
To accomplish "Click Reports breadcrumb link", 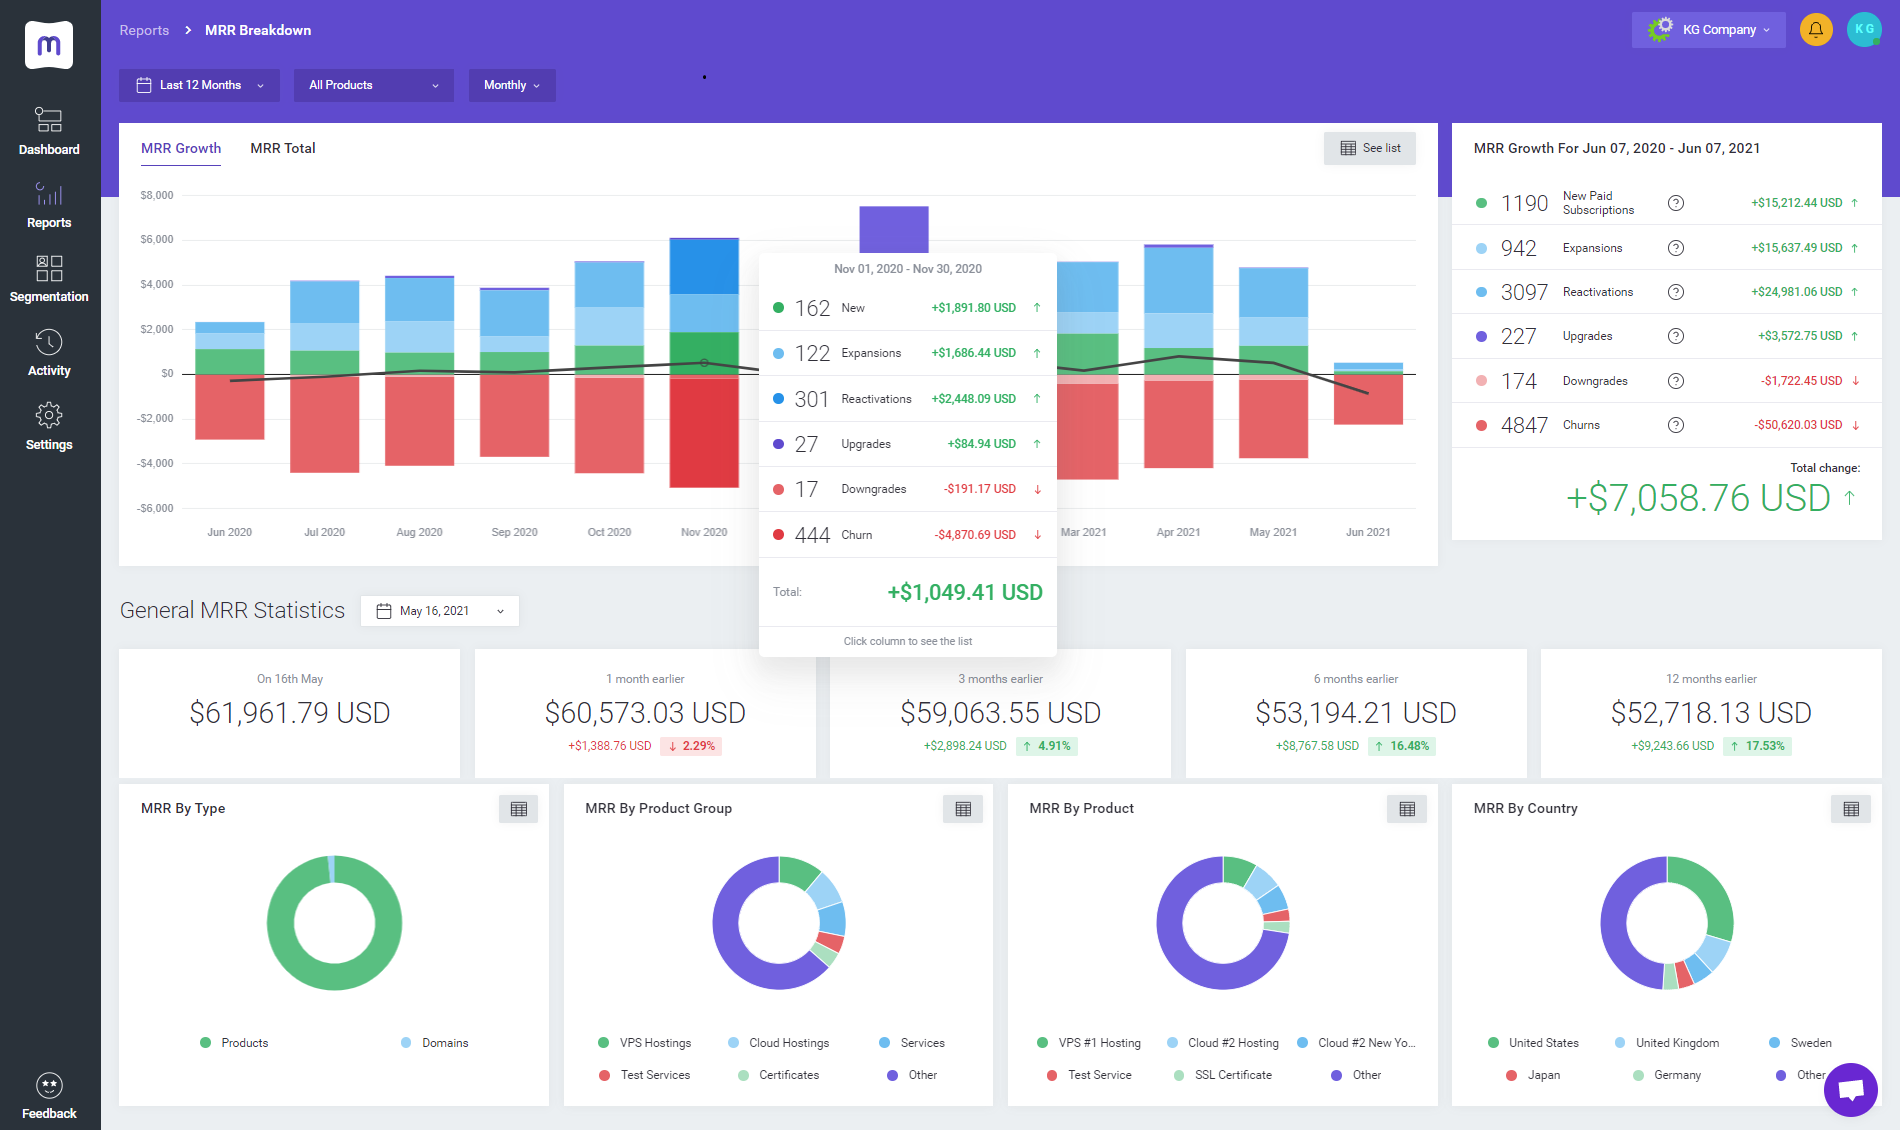I will 144,30.
